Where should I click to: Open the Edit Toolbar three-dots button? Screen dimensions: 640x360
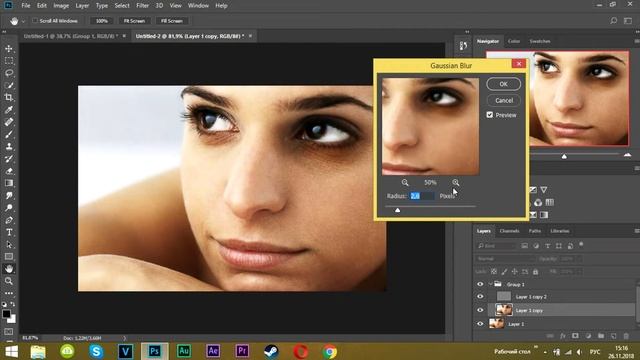click(9, 293)
